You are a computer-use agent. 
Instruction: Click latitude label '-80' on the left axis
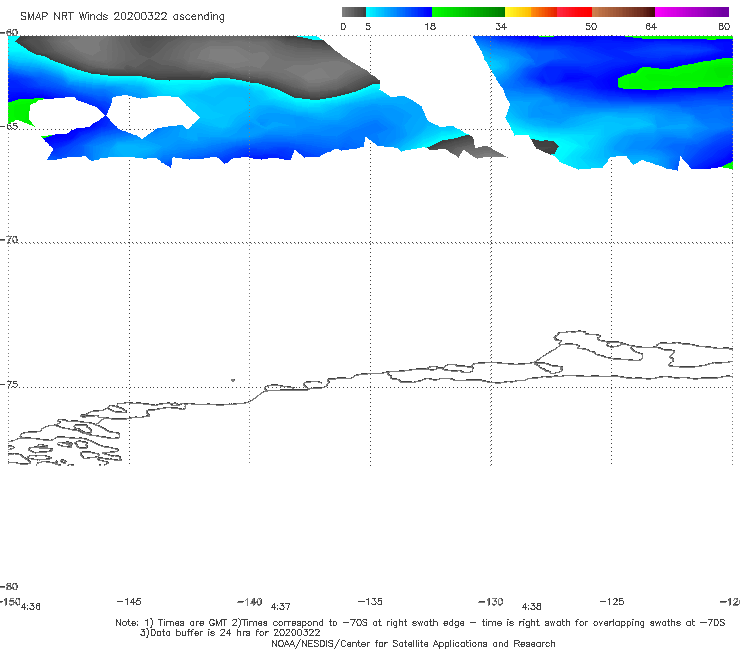[x=9, y=586]
